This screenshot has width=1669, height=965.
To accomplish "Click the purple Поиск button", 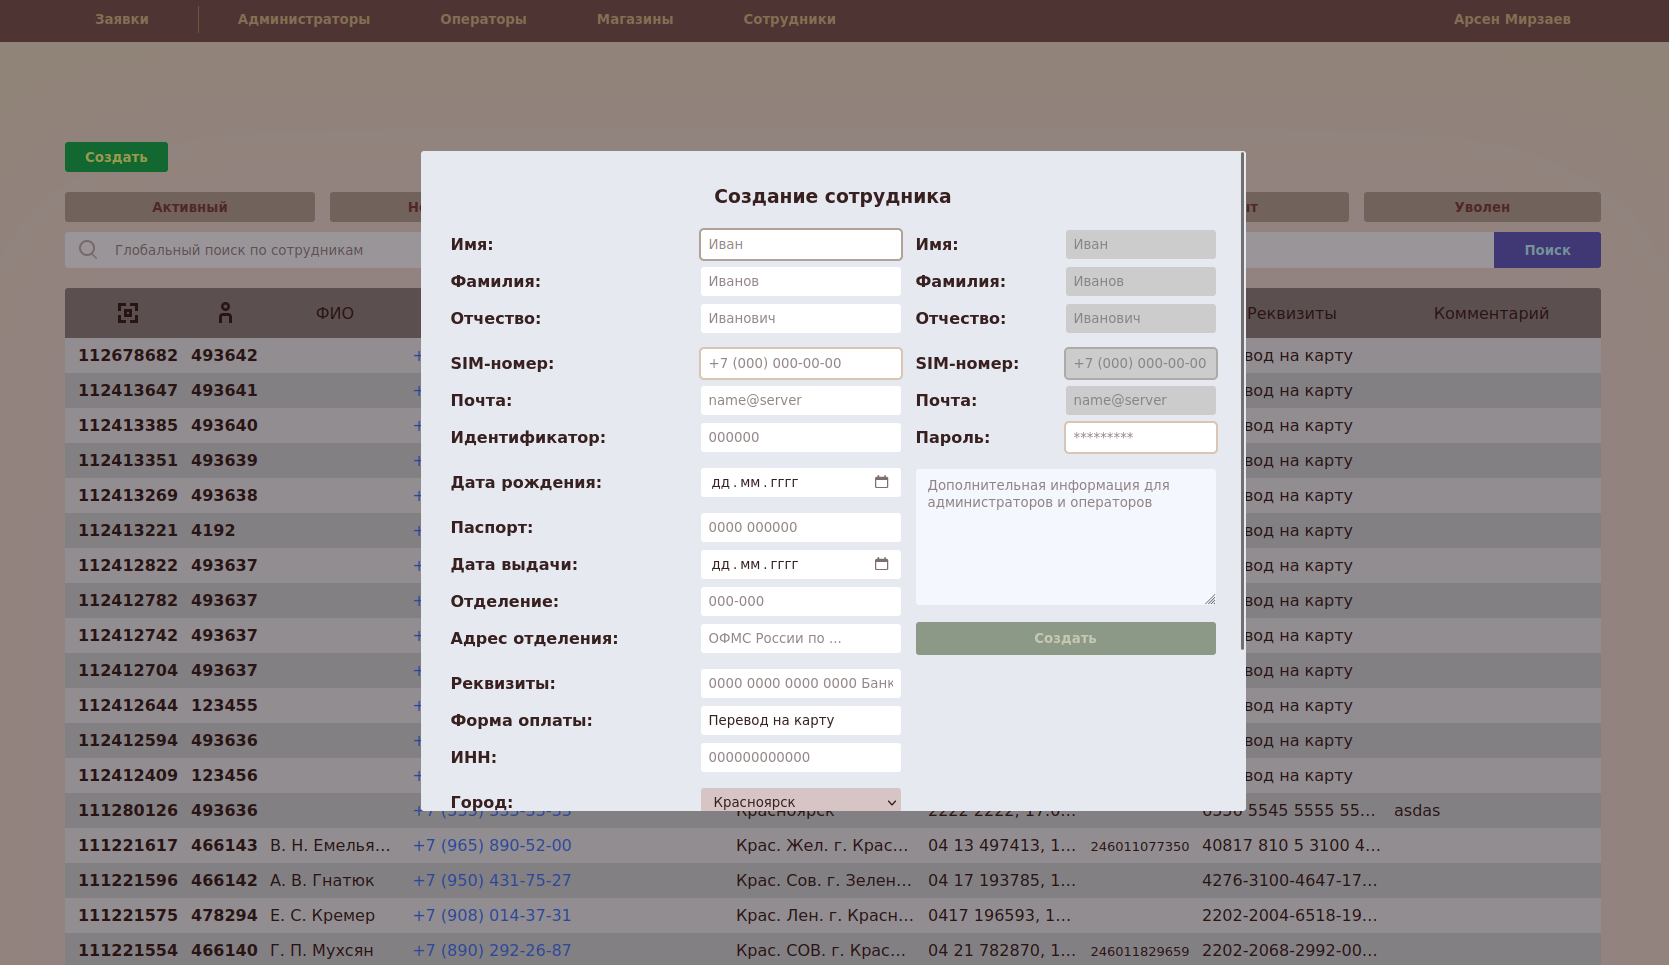I will pos(1546,250).
